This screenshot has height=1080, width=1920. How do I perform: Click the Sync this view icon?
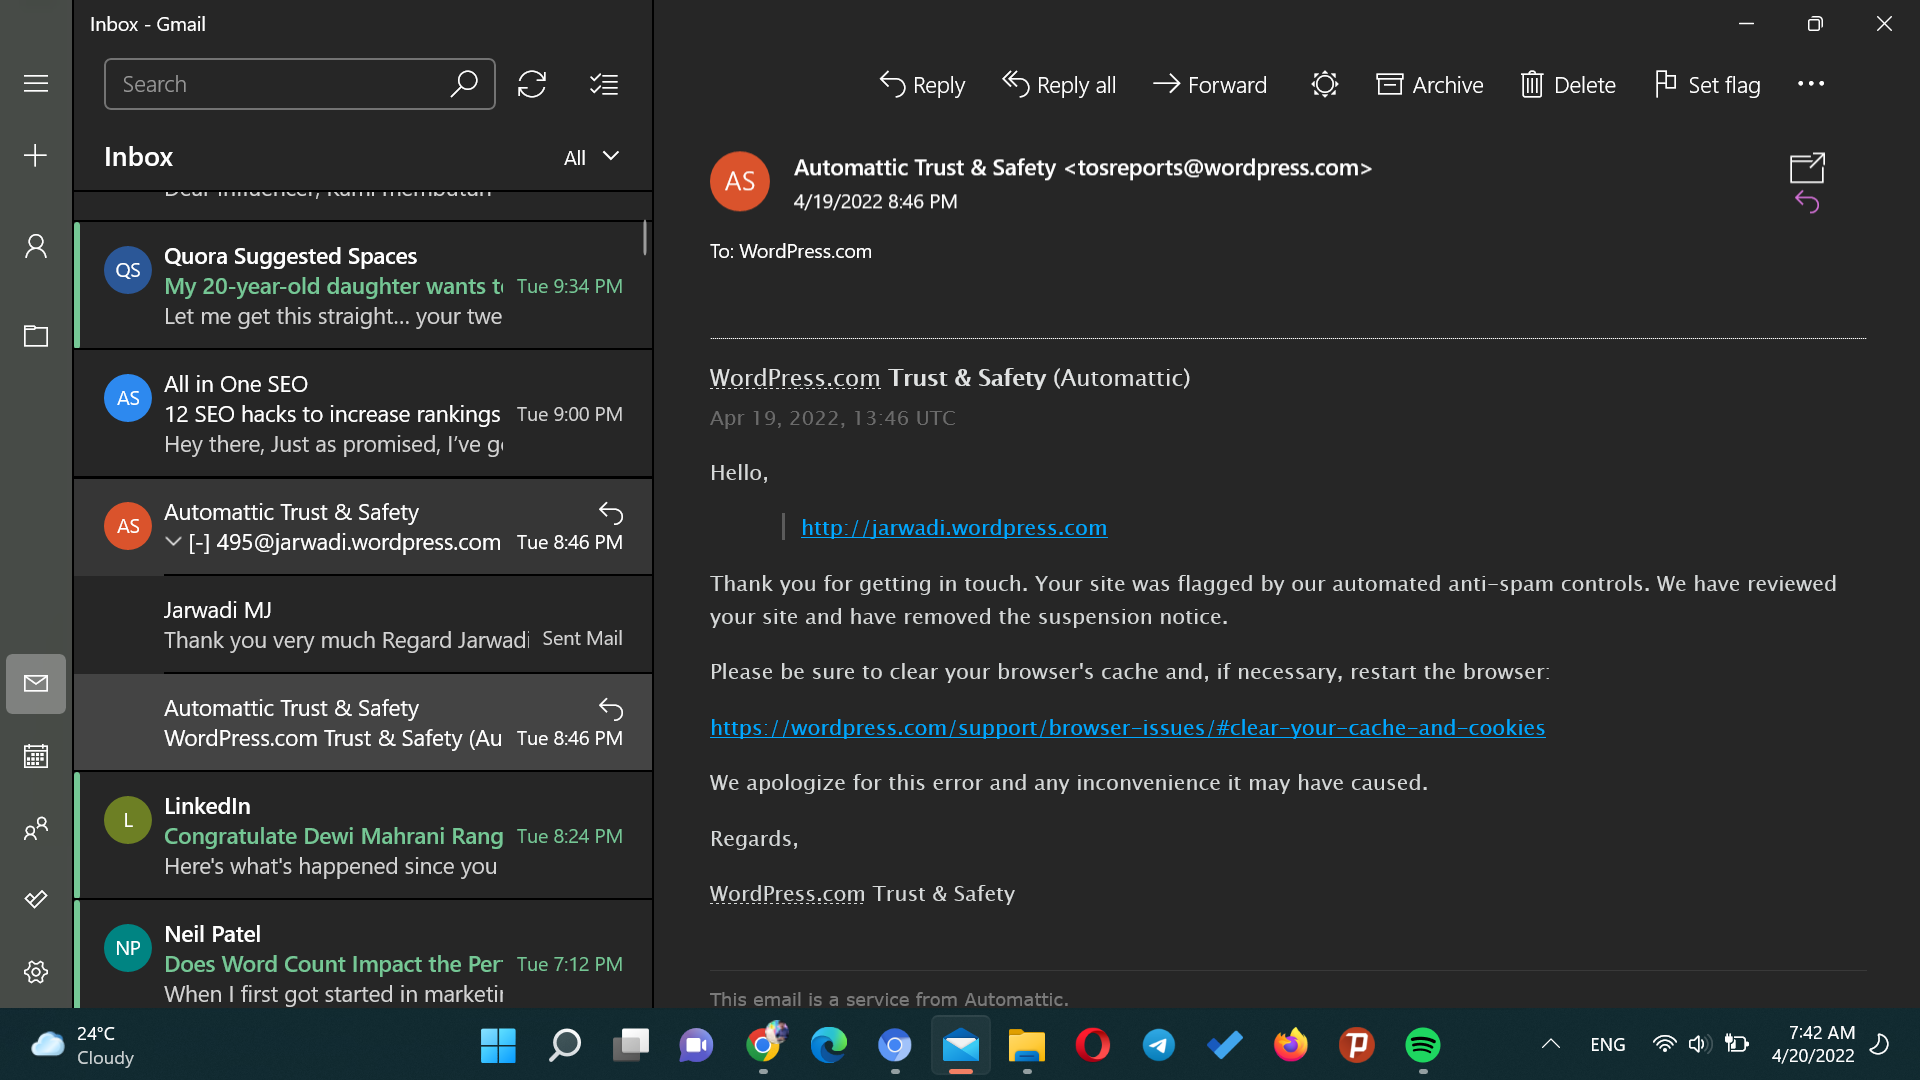(532, 84)
